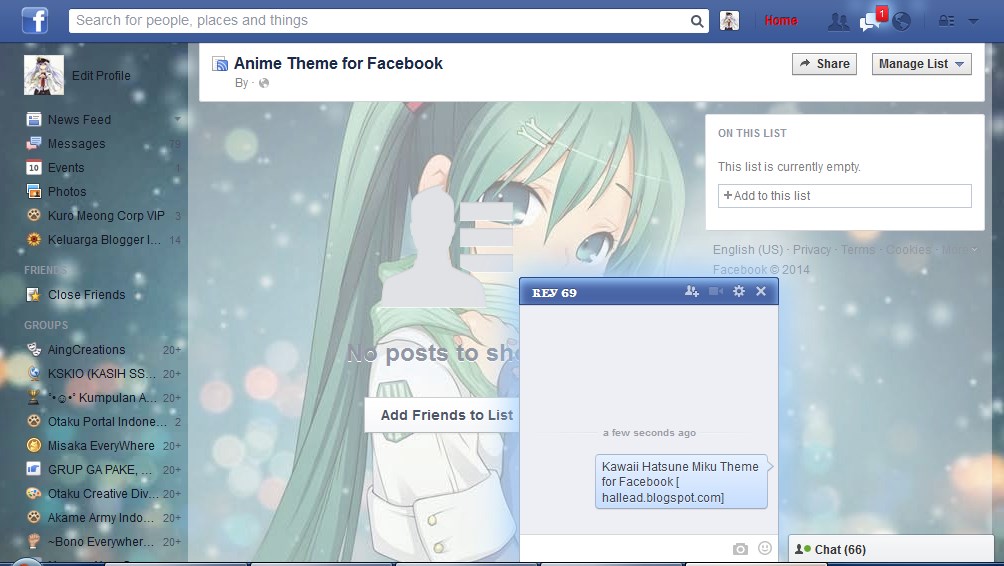Click the News Feed icon
Screen dimensions: 1004x566
point(33,120)
